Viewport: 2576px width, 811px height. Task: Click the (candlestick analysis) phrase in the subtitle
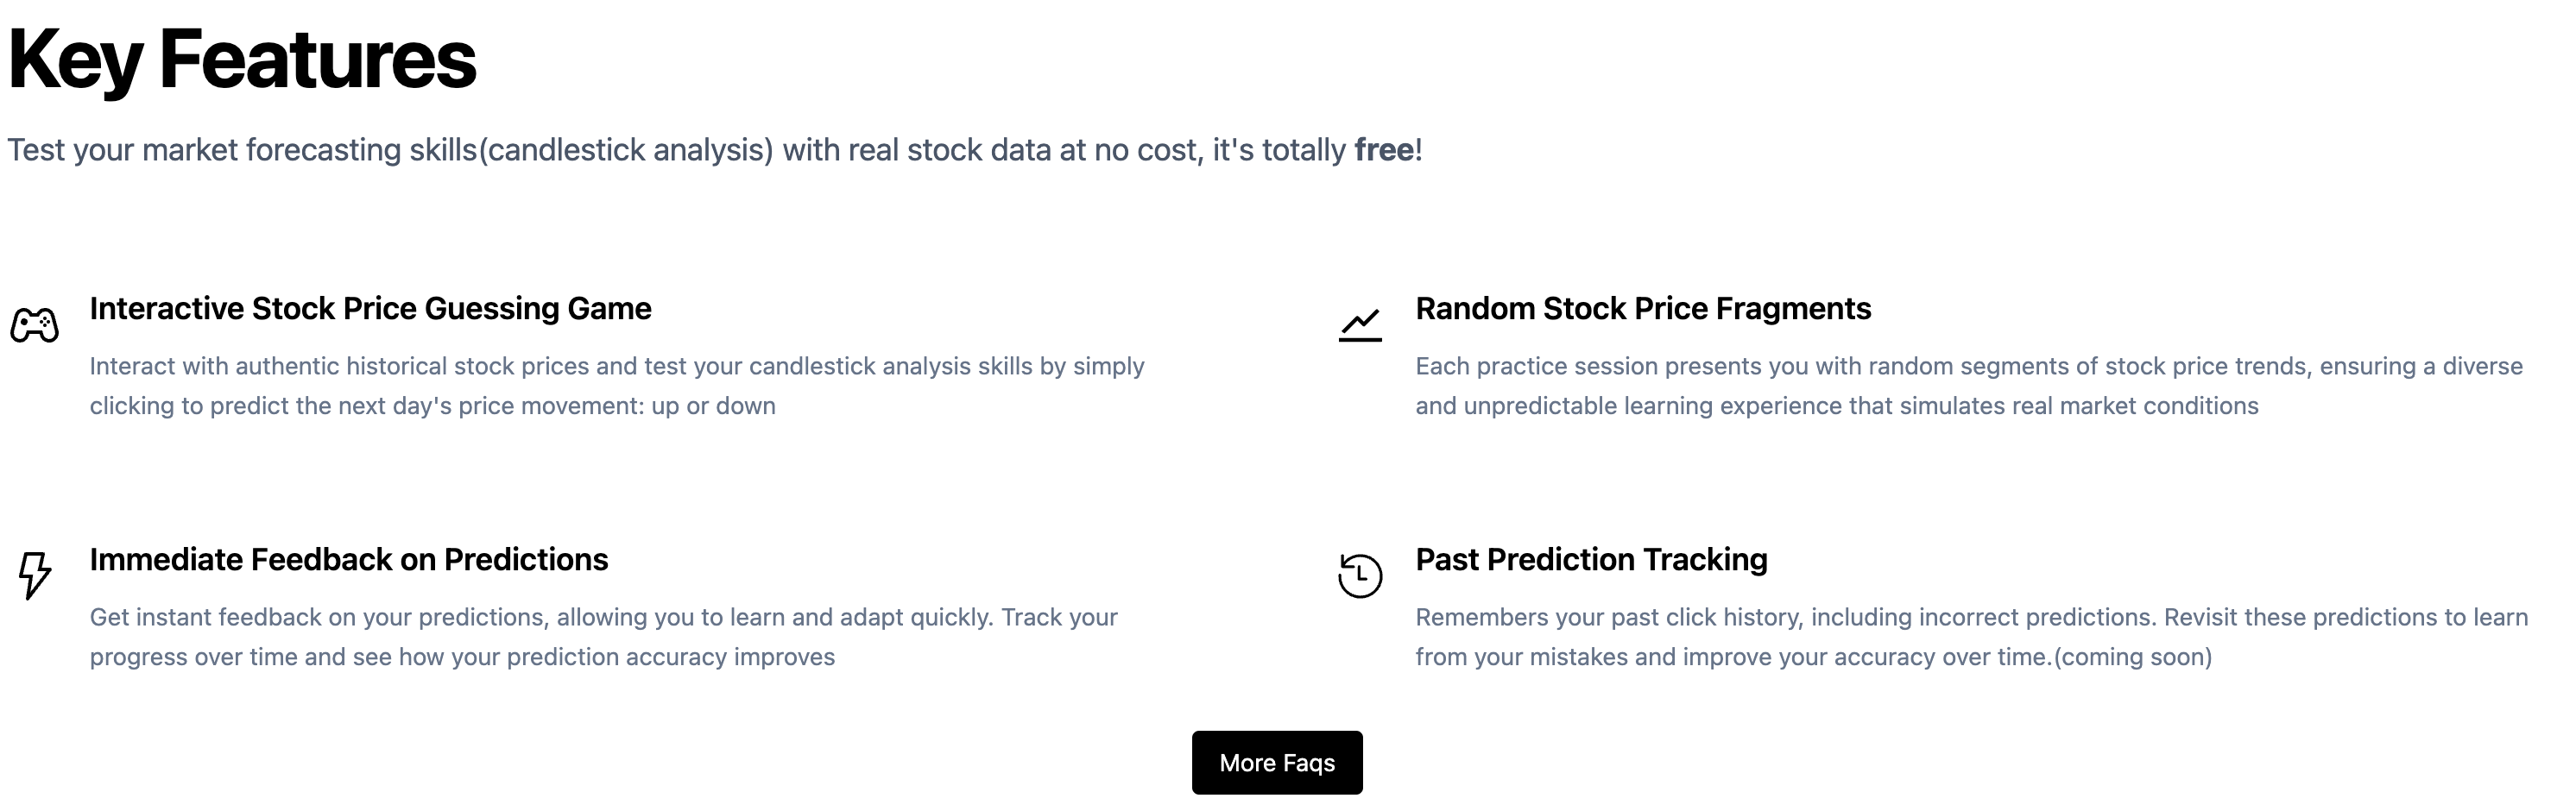[x=626, y=150]
